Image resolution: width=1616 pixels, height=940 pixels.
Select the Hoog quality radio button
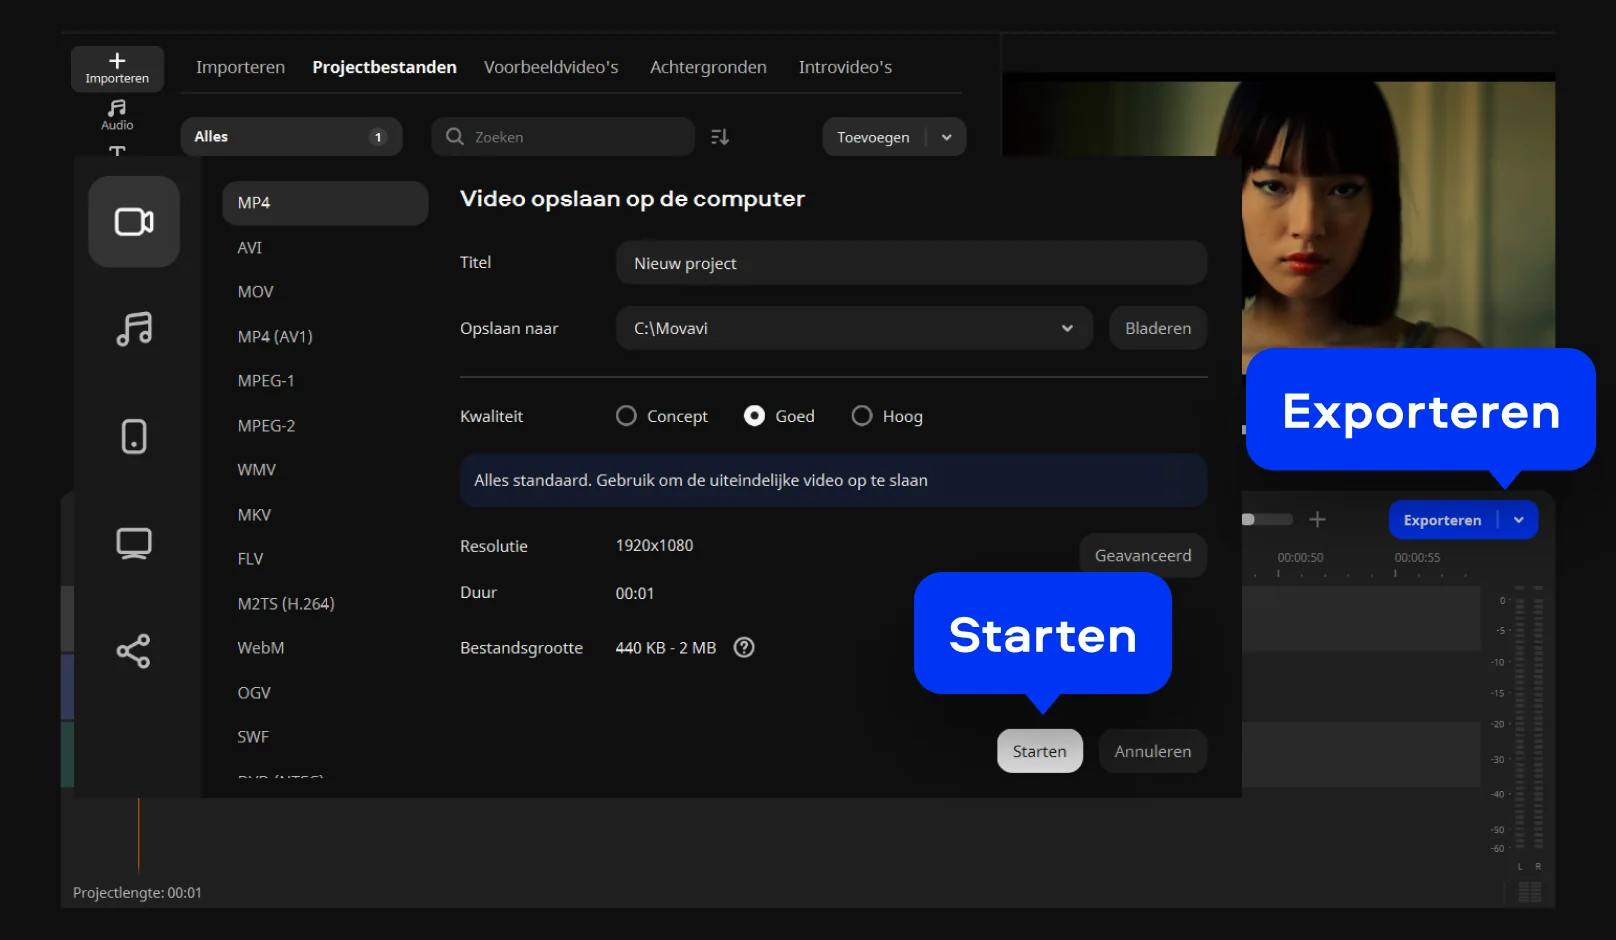click(862, 416)
